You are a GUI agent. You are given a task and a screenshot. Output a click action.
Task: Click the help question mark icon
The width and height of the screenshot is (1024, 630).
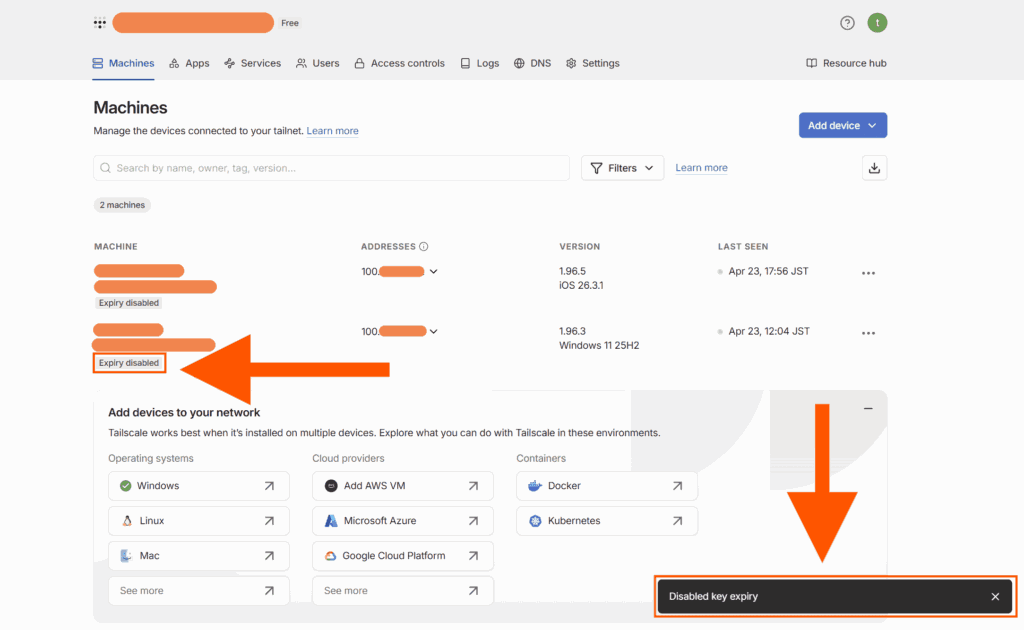(x=847, y=23)
